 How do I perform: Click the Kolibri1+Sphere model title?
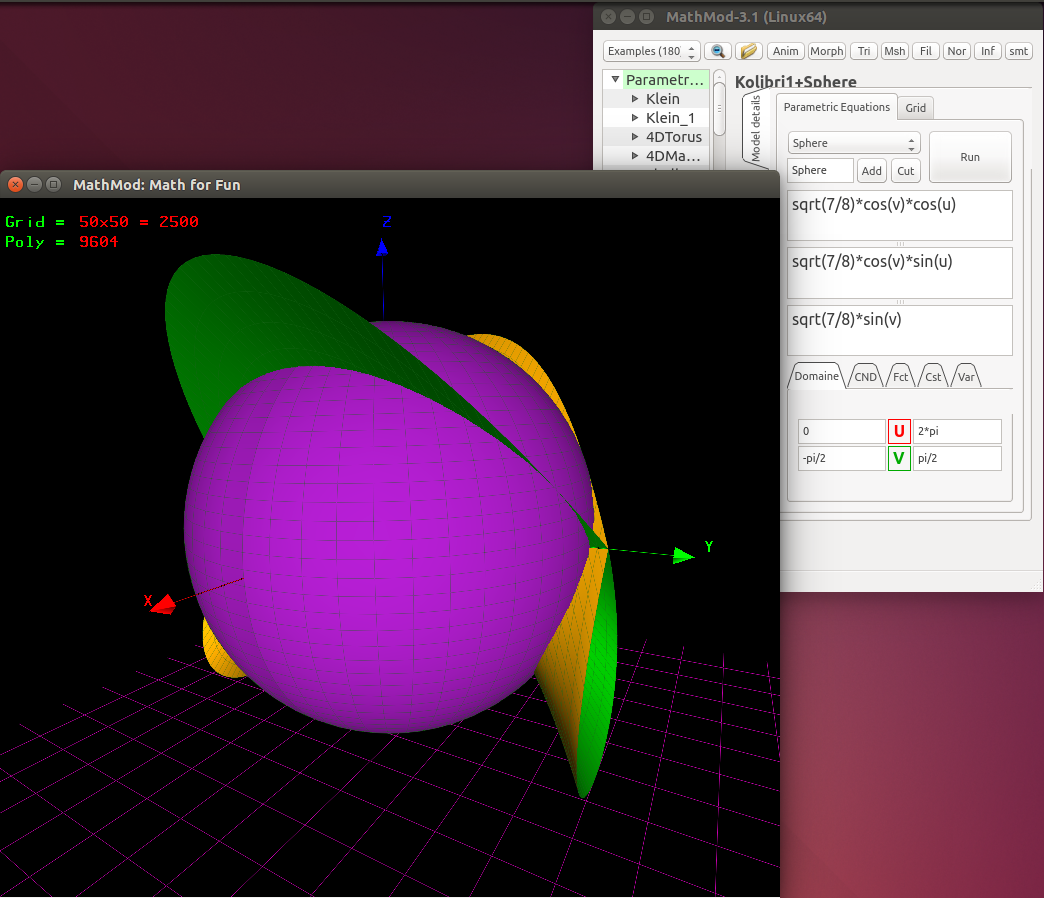point(796,82)
